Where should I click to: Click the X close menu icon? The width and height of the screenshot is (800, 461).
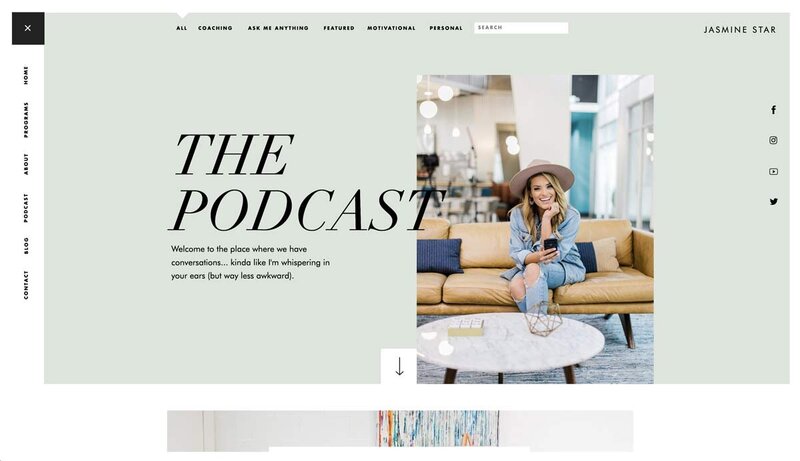click(27, 28)
